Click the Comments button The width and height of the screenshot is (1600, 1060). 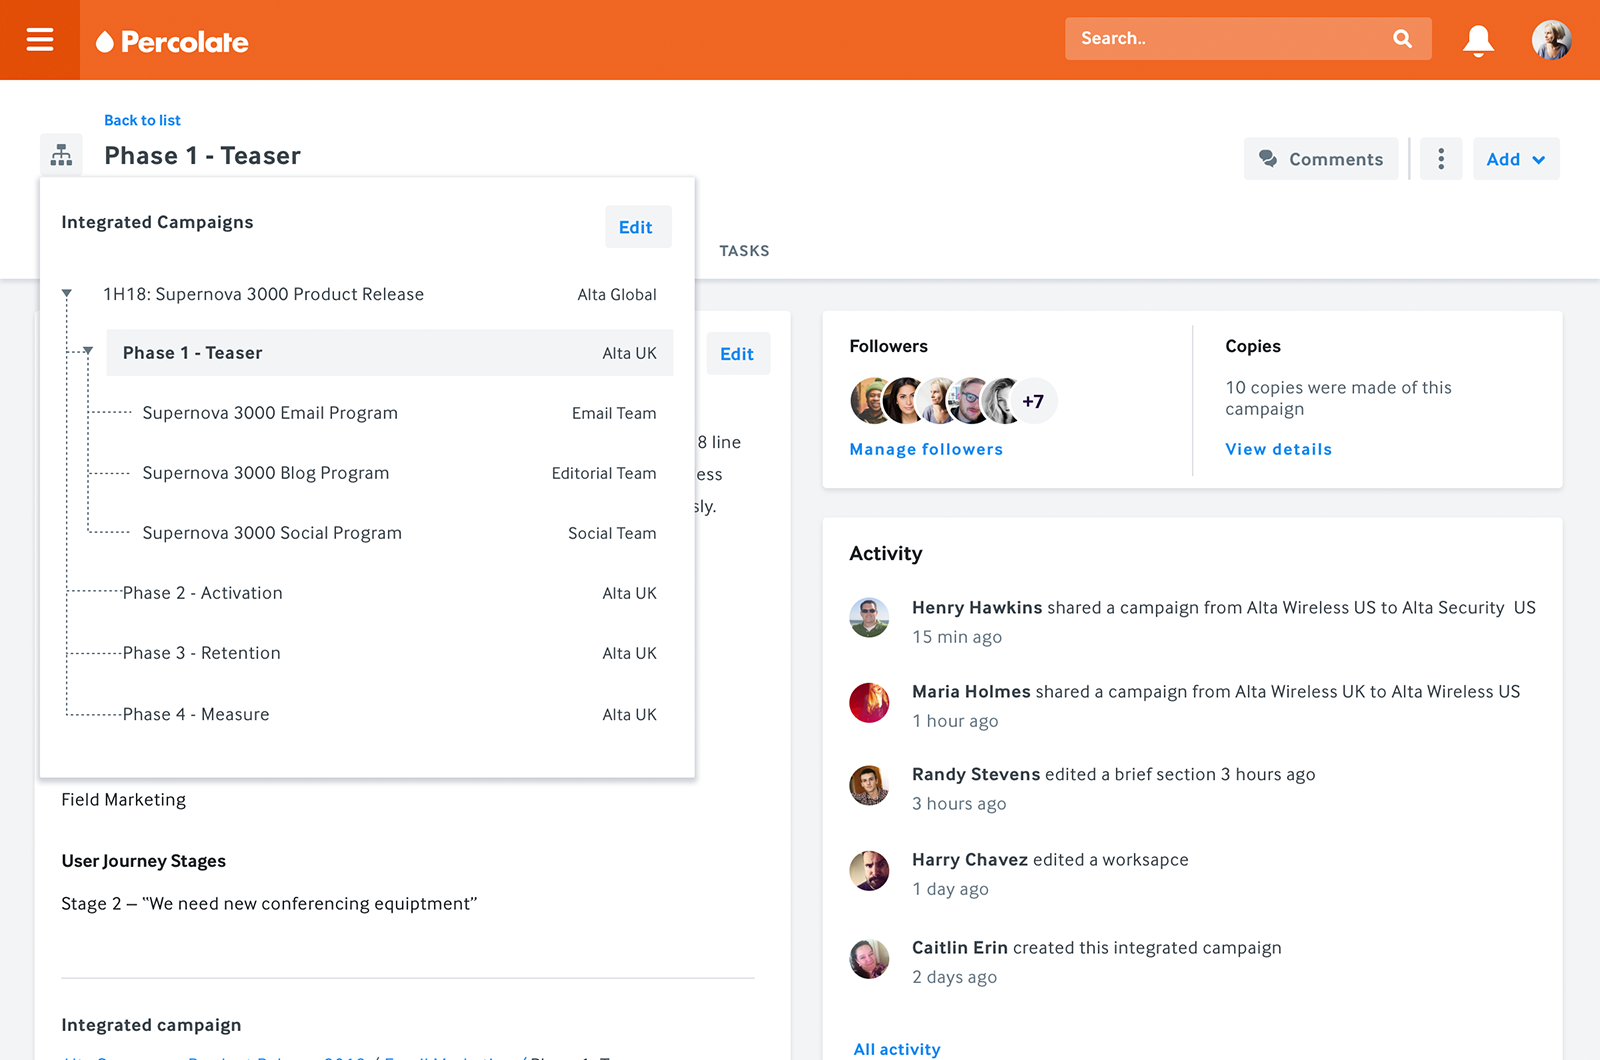(1321, 159)
